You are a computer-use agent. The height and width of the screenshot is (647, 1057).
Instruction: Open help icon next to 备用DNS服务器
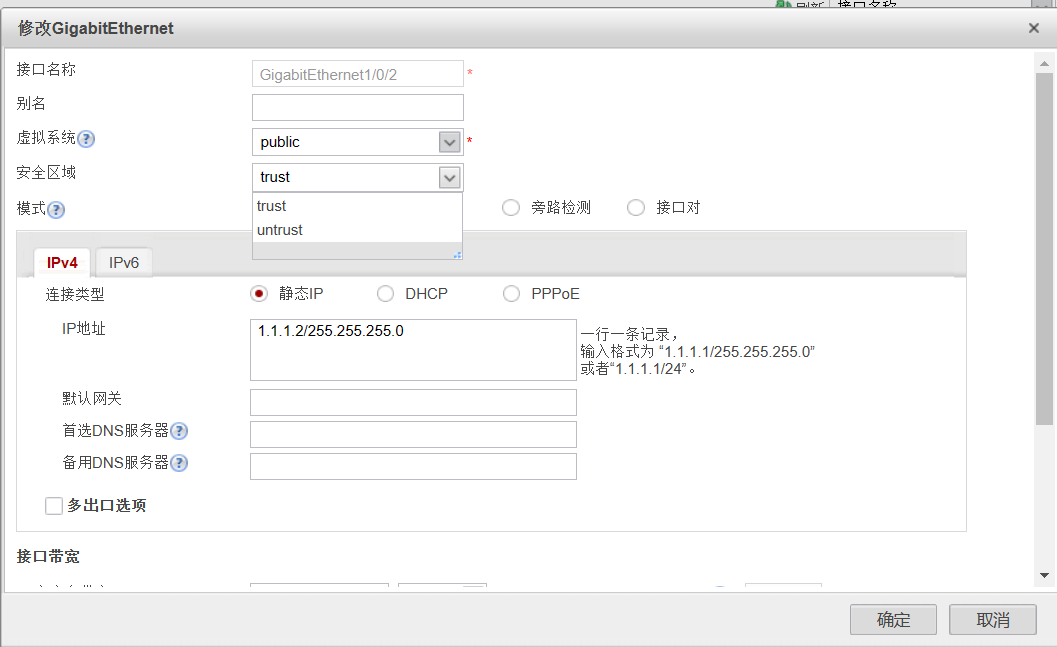[x=179, y=463]
